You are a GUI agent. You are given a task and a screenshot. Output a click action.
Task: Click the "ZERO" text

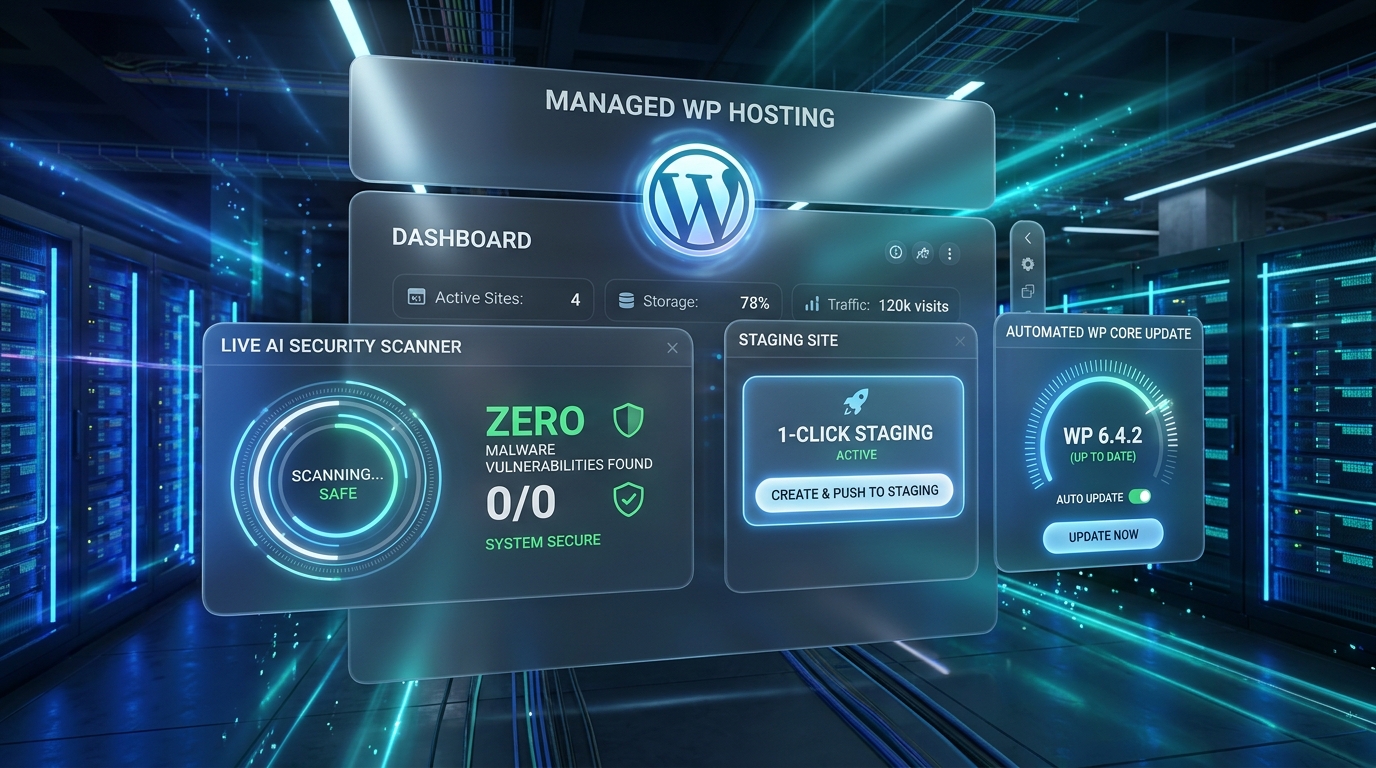[535, 421]
